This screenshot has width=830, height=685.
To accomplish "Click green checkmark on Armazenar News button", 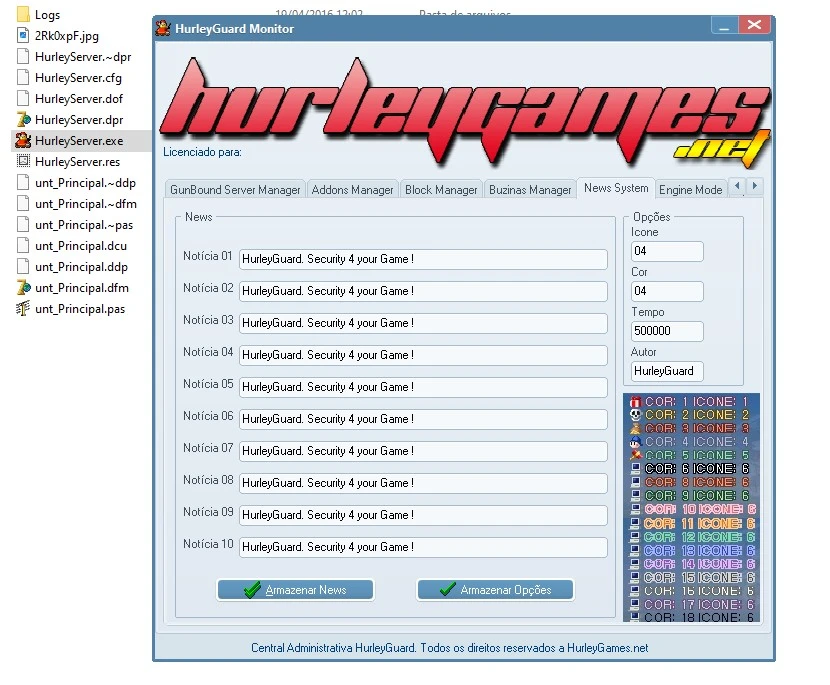I will click(252, 590).
